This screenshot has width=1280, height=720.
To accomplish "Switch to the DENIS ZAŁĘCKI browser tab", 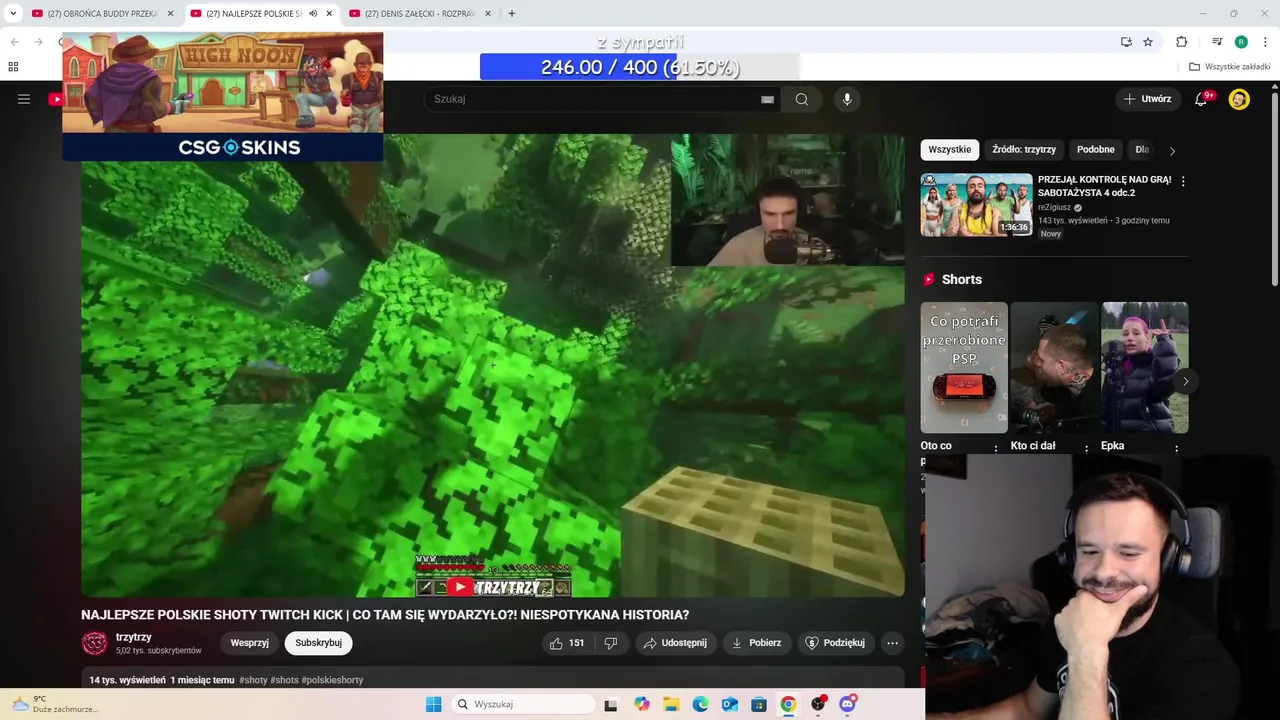I will tap(421, 14).
